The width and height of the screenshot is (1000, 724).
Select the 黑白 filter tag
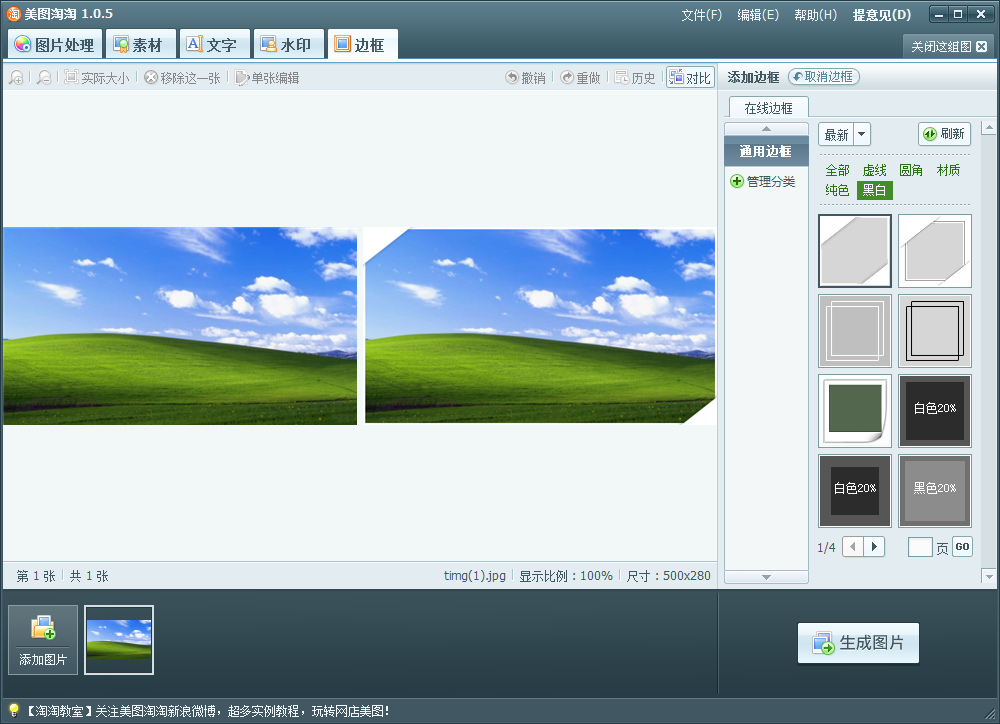(874, 190)
